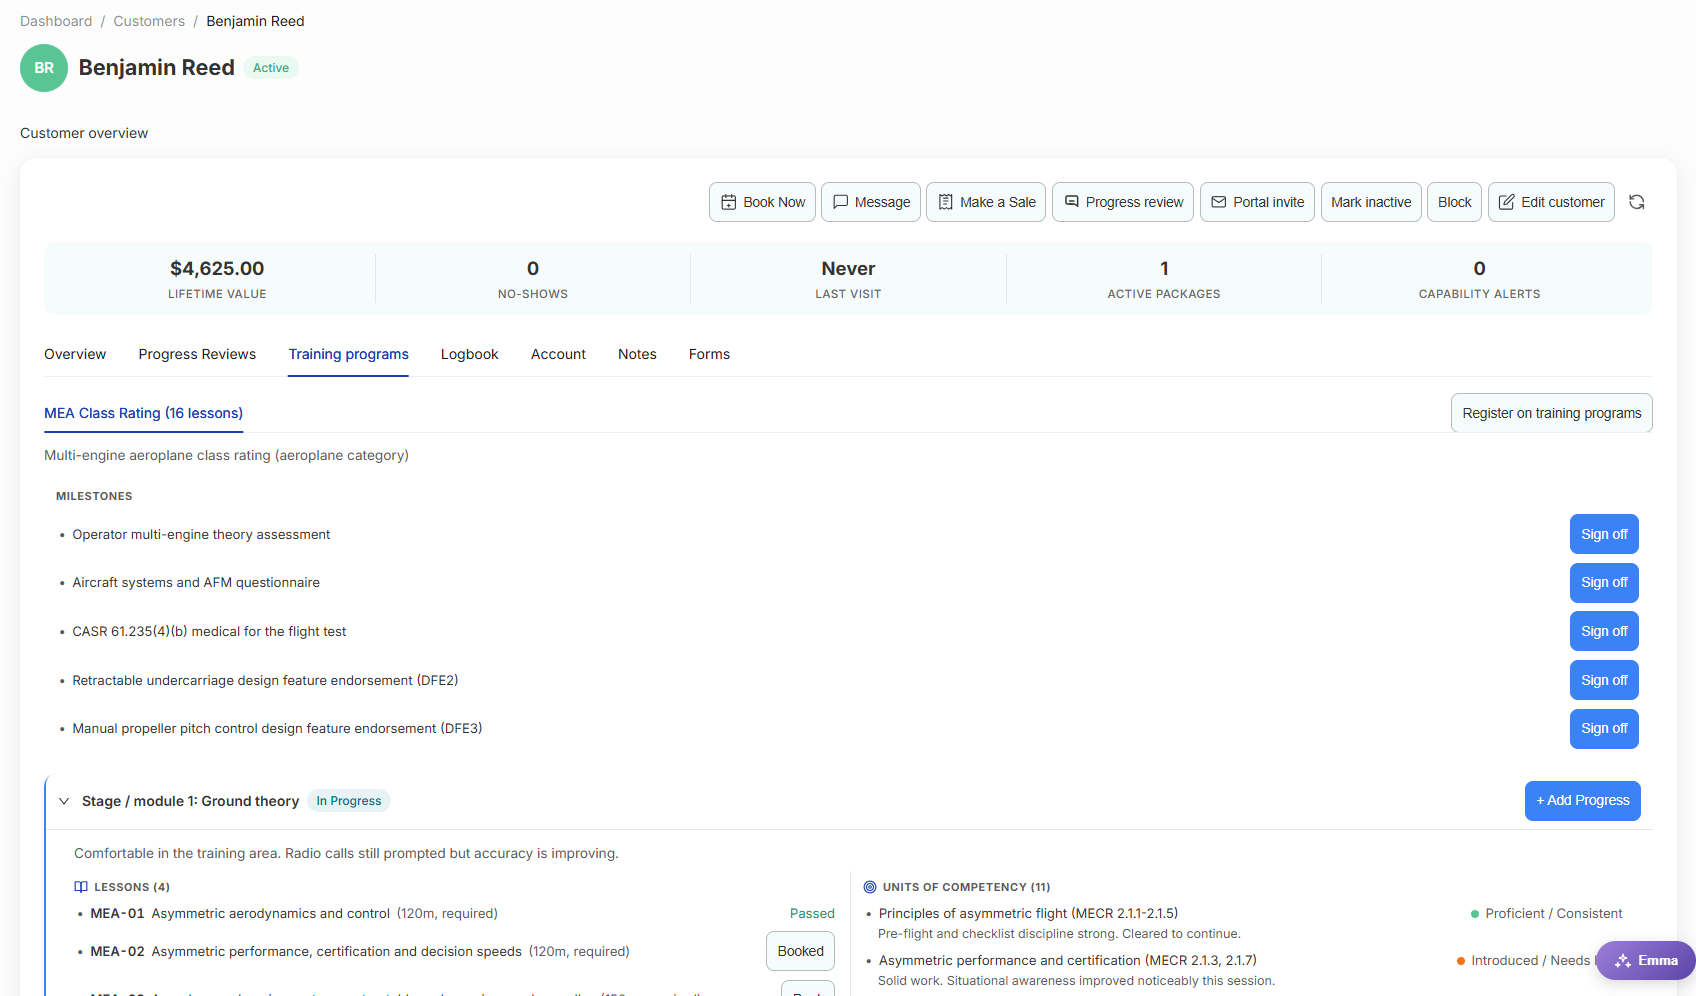
Task: Click the pencil icon on Edit customer
Action: [x=1507, y=202]
